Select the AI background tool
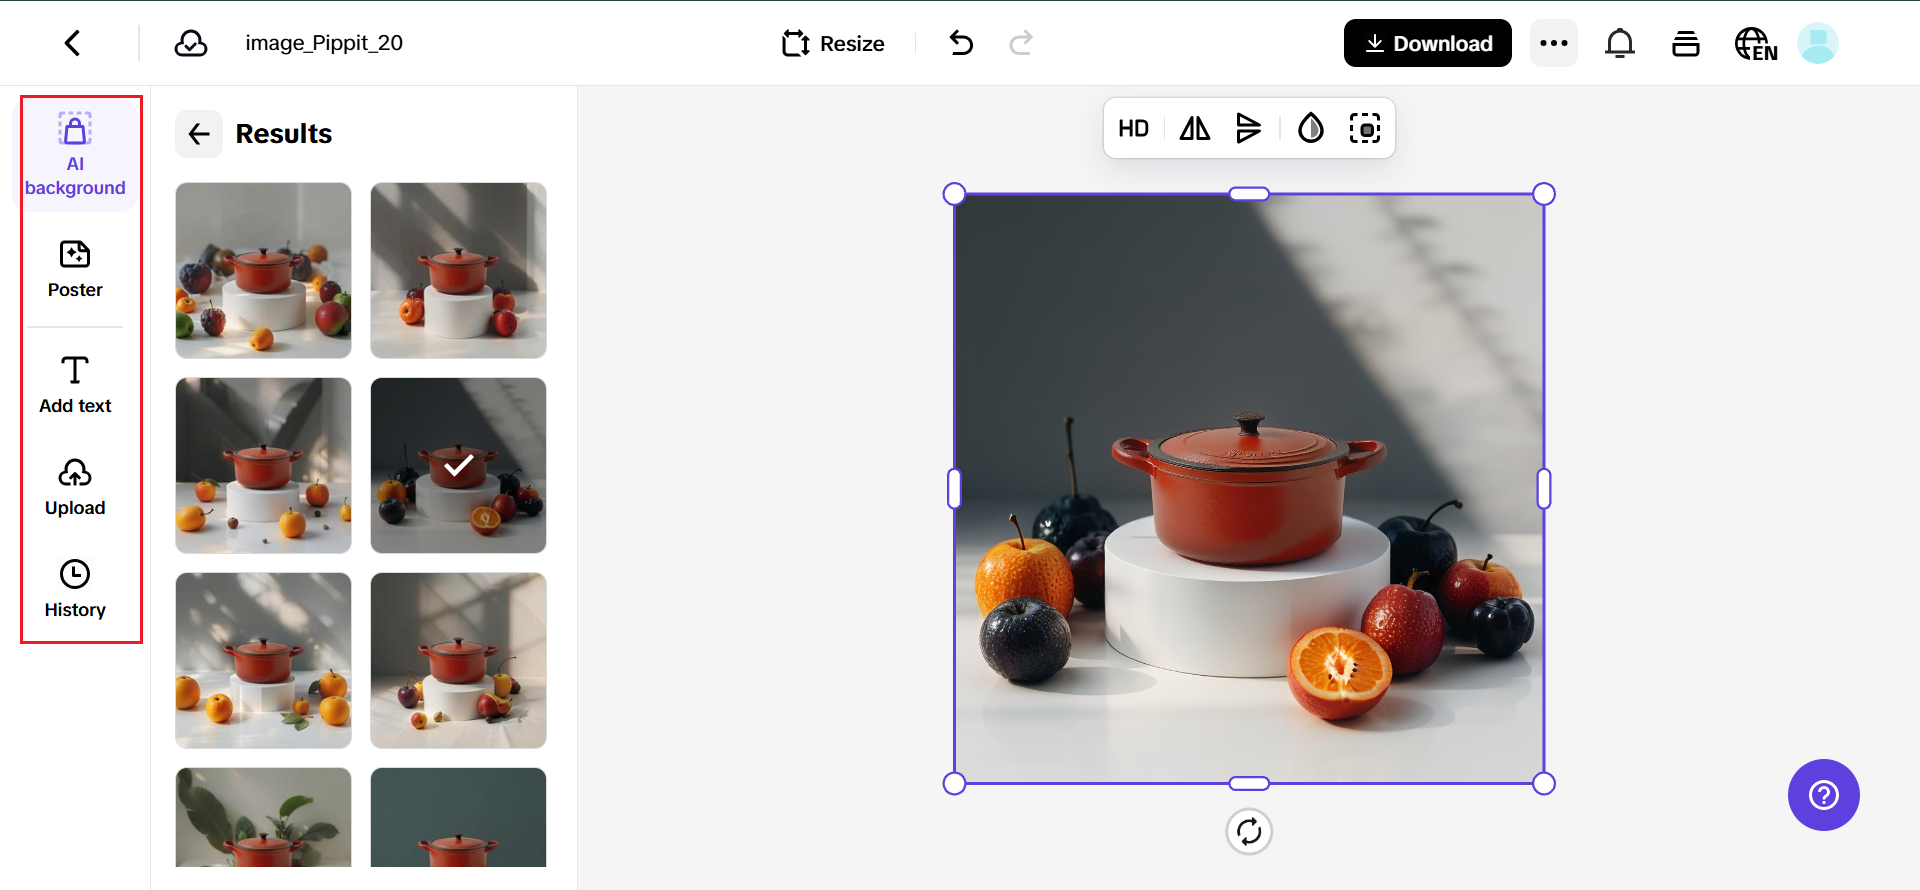The image size is (1920, 890). tap(75, 155)
